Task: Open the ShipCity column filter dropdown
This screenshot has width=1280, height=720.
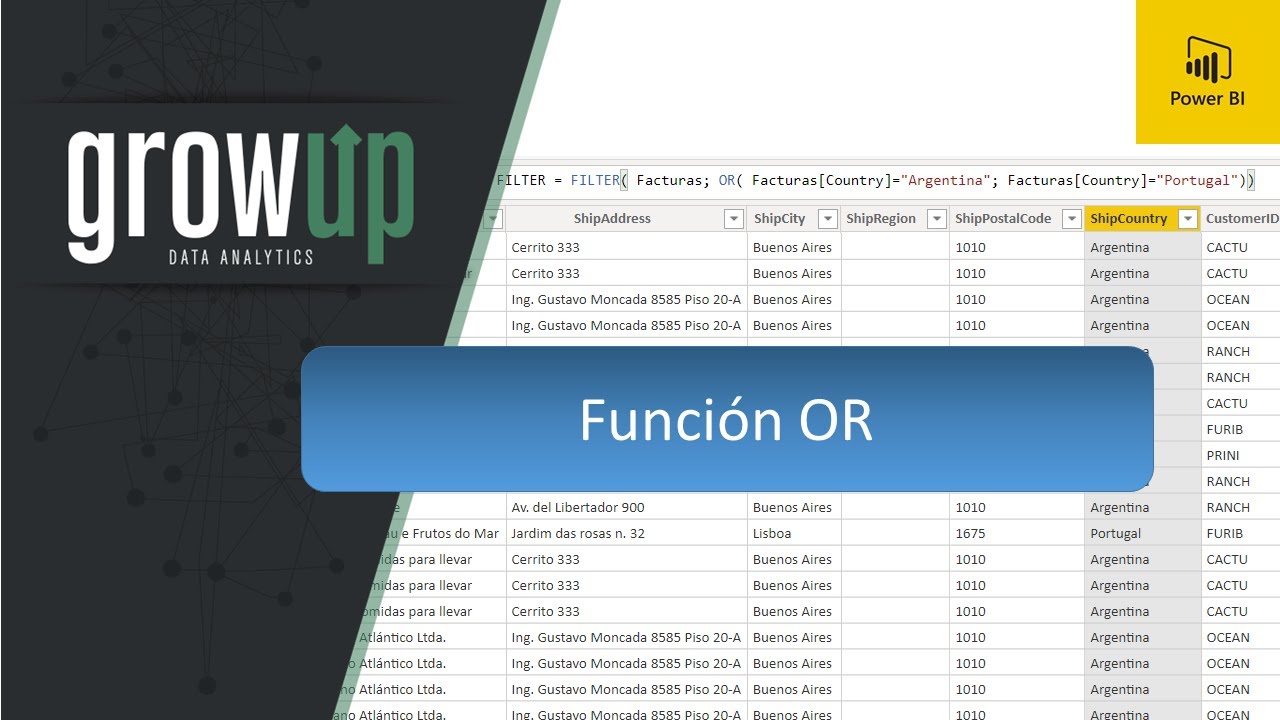Action: pyautogui.click(x=828, y=219)
